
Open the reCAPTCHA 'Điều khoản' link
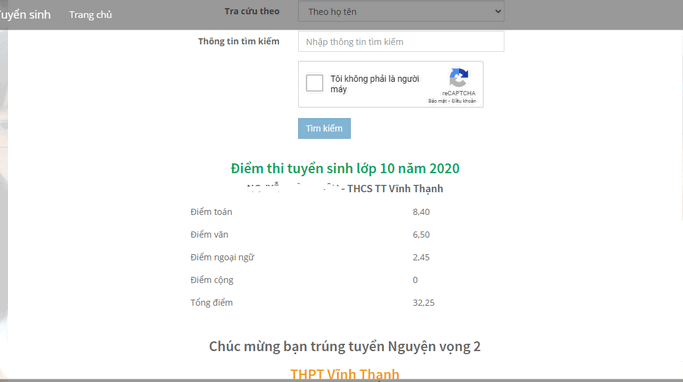coord(464,101)
